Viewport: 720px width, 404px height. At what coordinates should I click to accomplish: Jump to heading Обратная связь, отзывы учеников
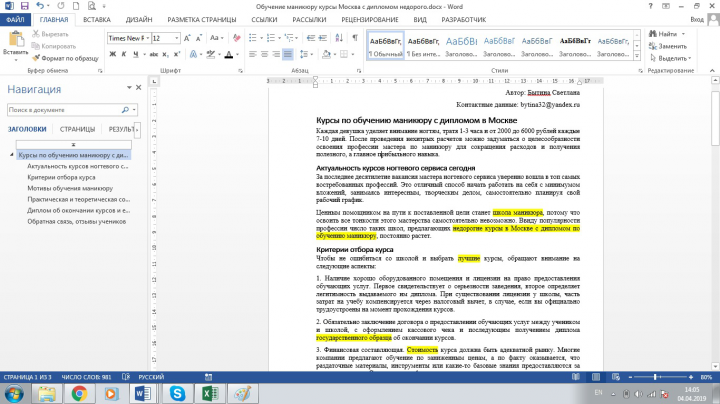coord(76,221)
